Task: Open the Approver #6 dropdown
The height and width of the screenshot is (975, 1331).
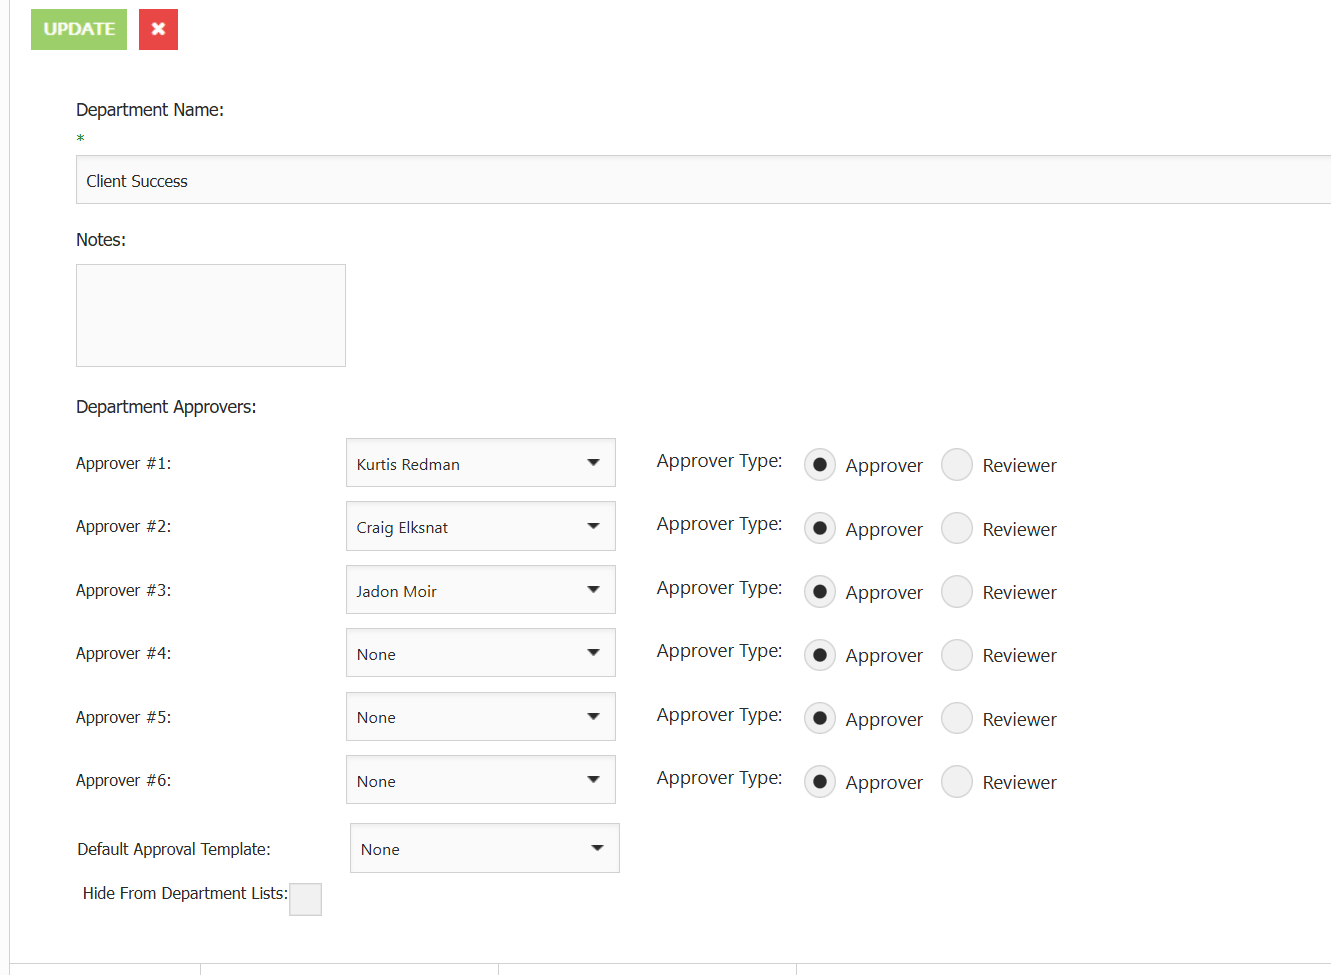Action: click(x=480, y=780)
